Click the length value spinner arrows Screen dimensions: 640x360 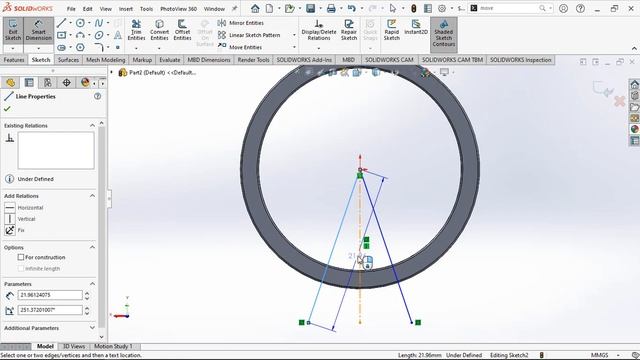coord(87,295)
